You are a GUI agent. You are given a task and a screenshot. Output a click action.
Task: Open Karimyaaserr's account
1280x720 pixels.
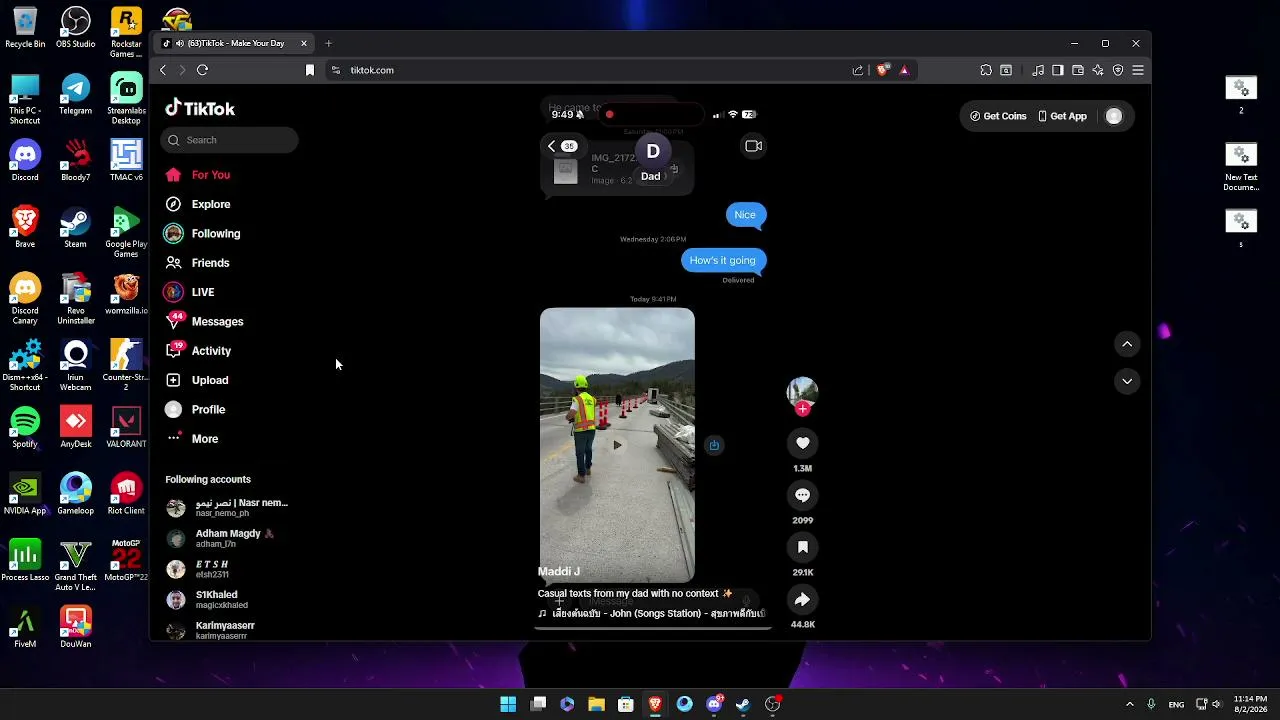[x=211, y=630]
